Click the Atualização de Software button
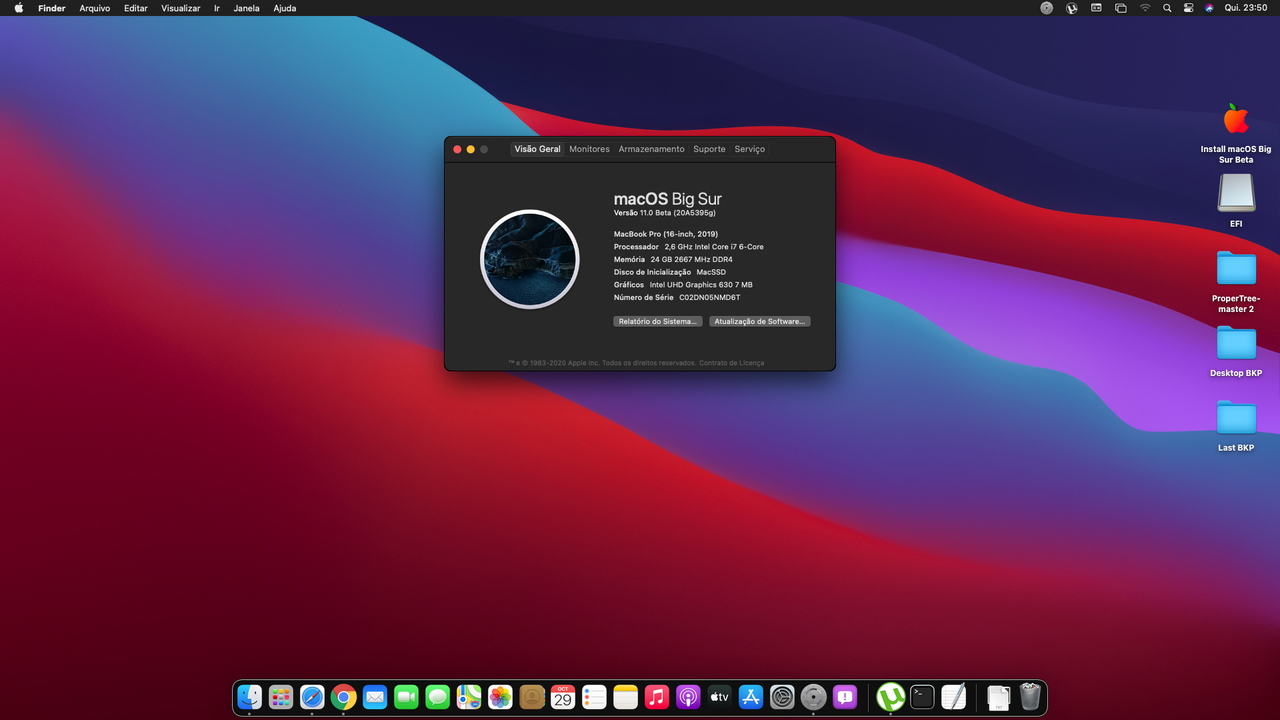This screenshot has height=720, width=1280. [760, 321]
